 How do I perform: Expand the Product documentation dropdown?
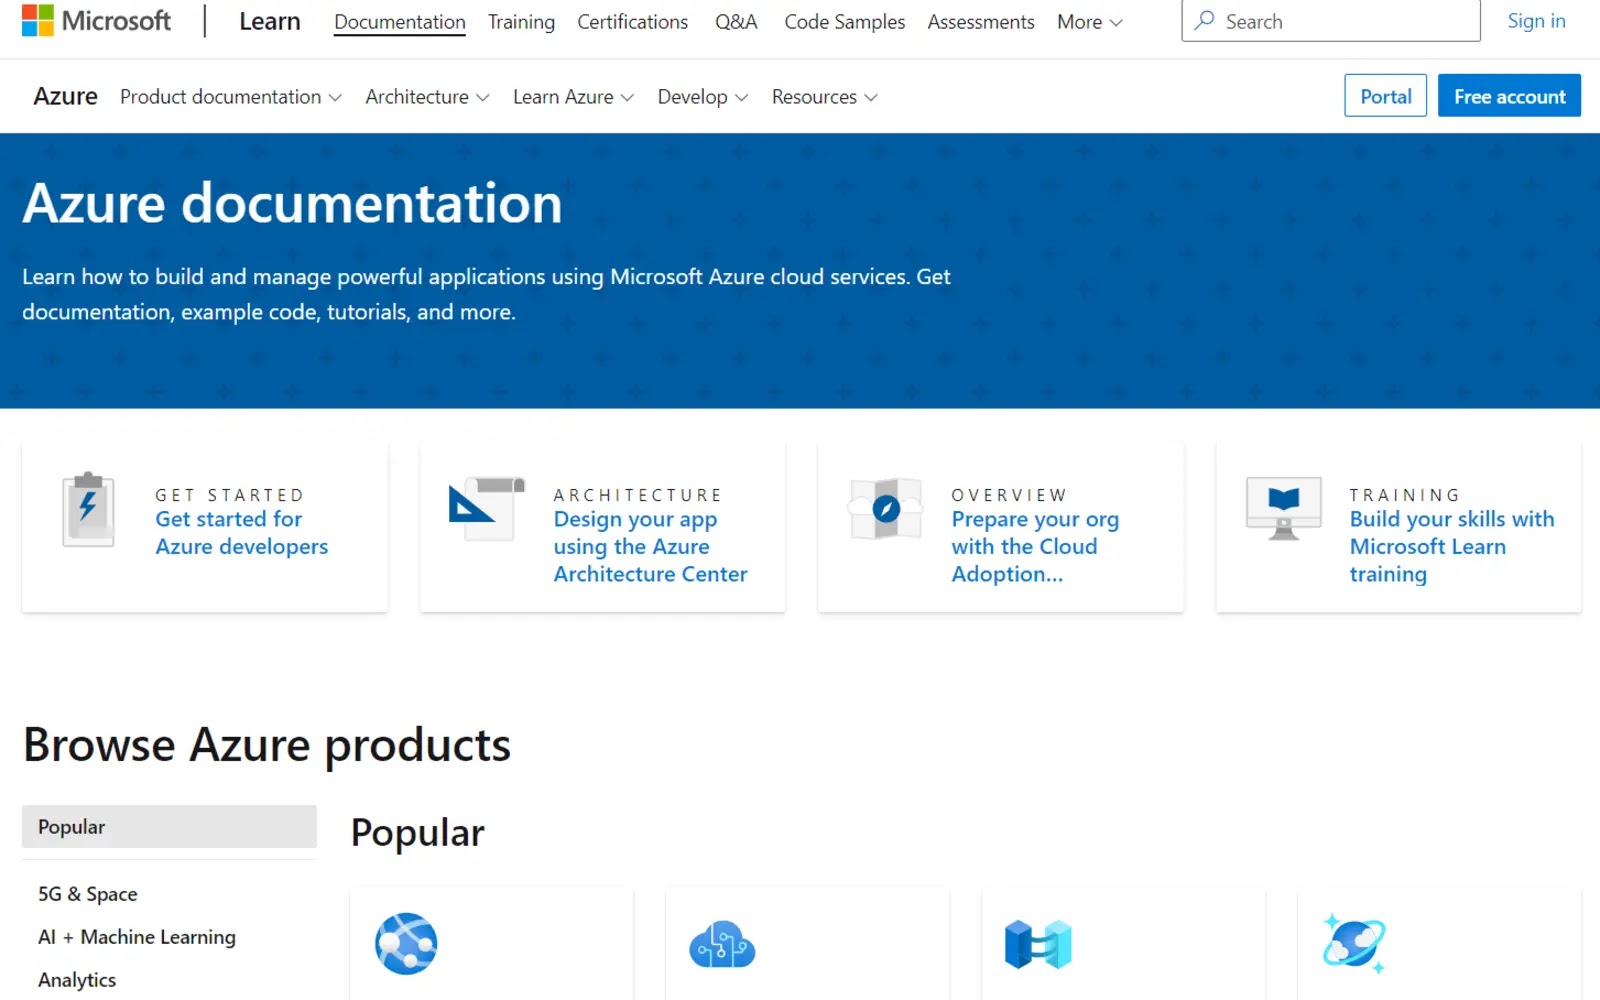point(230,96)
